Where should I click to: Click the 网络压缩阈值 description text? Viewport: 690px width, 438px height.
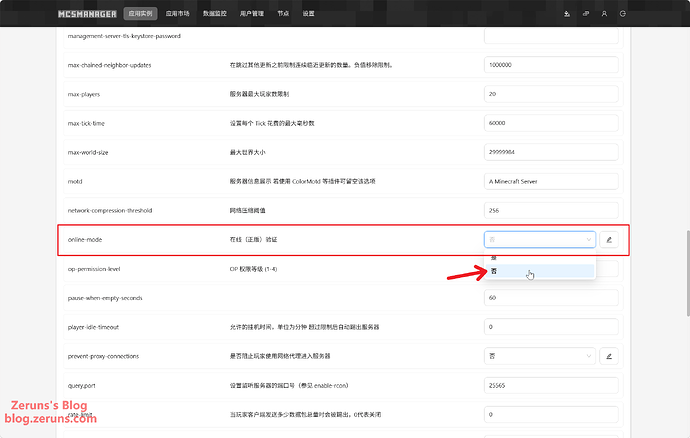pos(247,210)
